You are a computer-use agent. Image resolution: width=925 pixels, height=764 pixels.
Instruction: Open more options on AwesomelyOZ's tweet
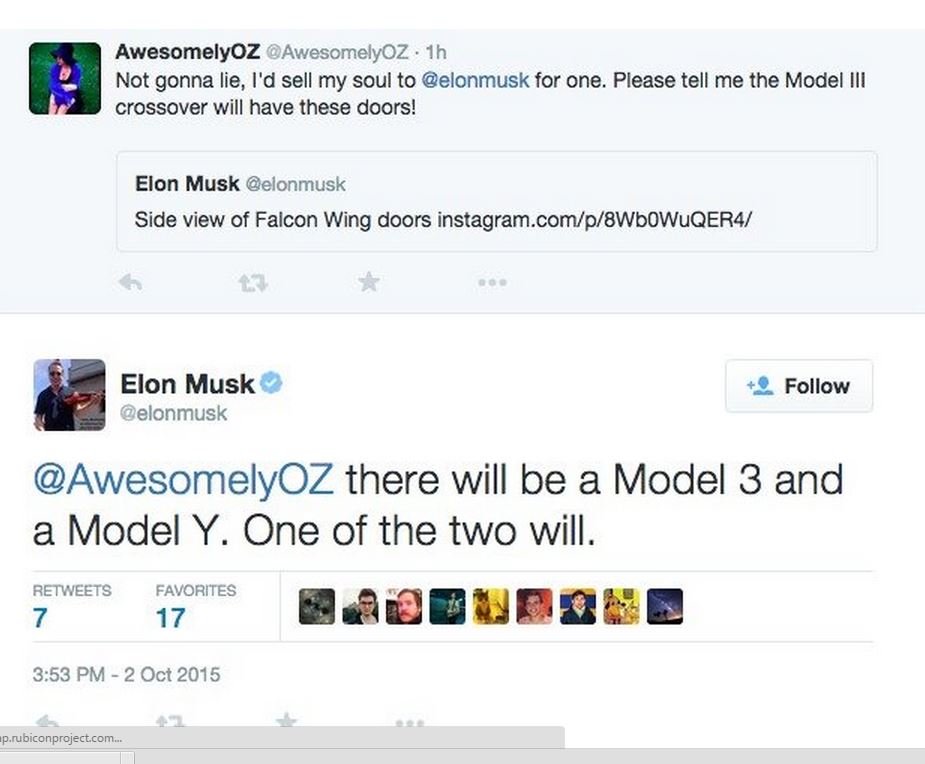pyautogui.click(x=493, y=283)
